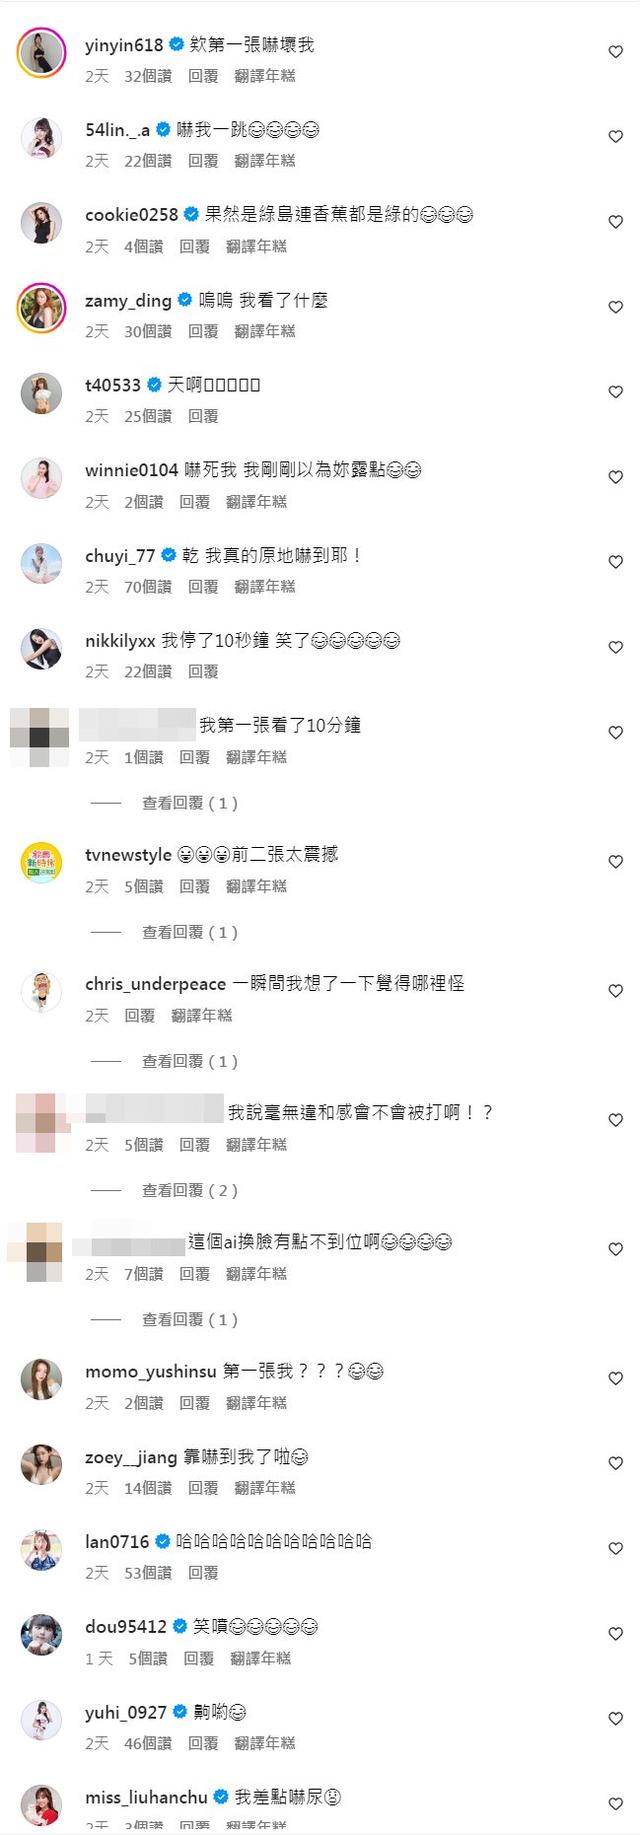The height and width of the screenshot is (1835, 640).
Task: Open the 70個讚 likes list on chuyi_77's comment
Action: [148, 587]
